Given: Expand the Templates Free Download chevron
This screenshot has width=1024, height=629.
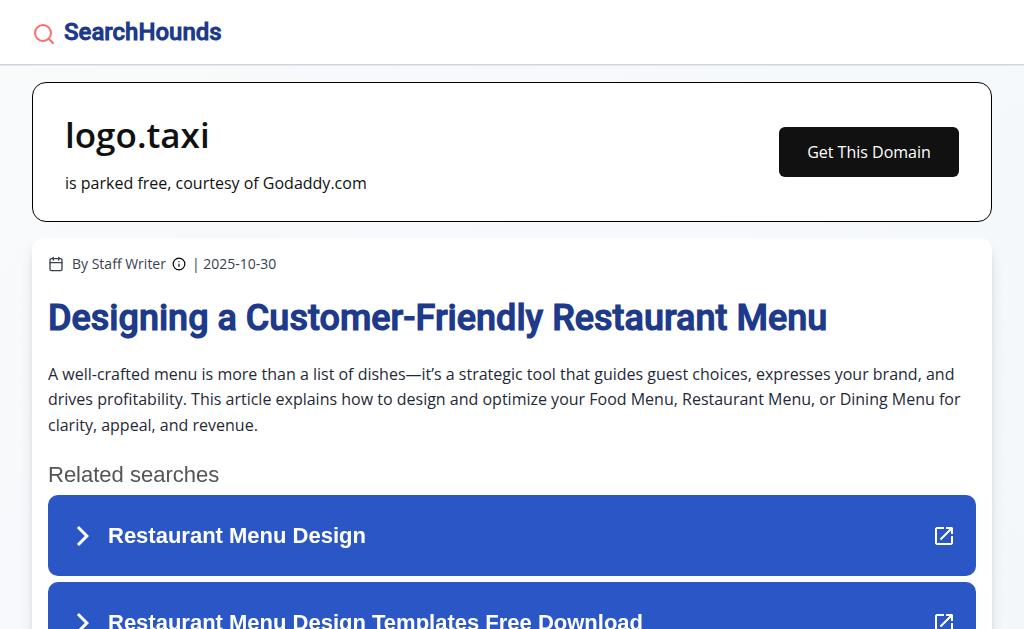Looking at the screenshot, I should pyautogui.click(x=83, y=621).
